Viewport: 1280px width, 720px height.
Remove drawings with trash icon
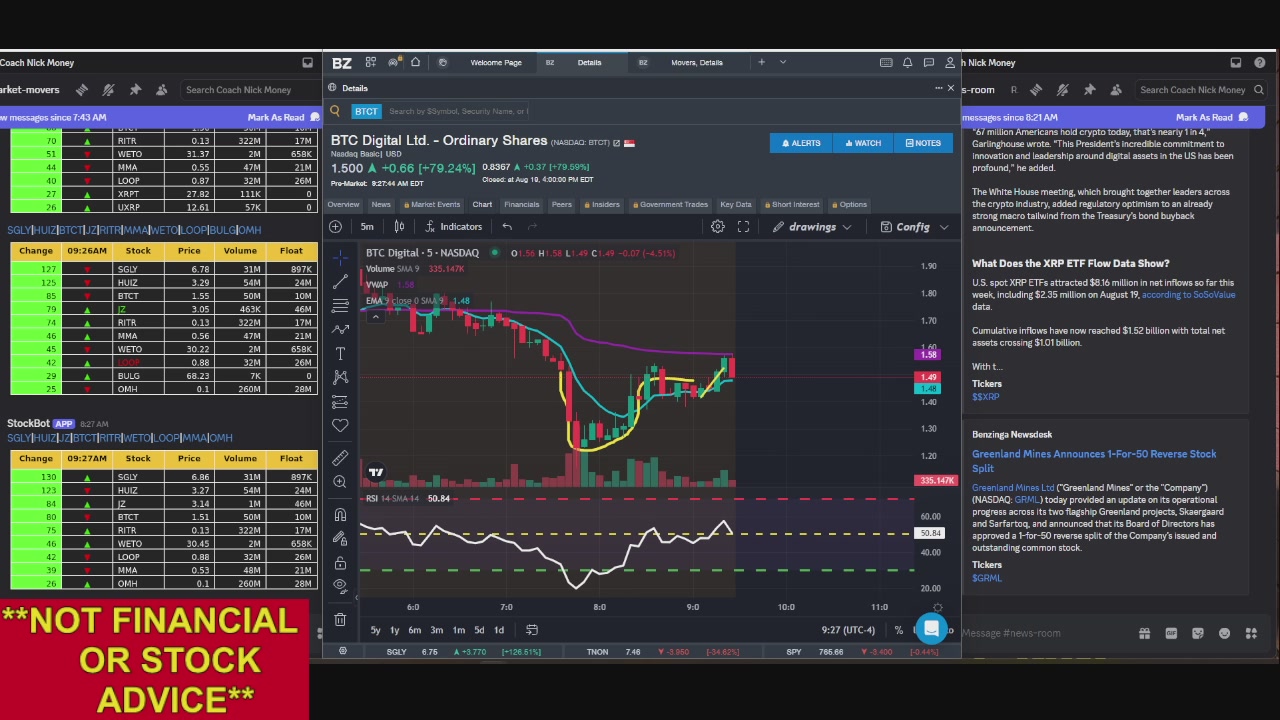pyautogui.click(x=340, y=620)
